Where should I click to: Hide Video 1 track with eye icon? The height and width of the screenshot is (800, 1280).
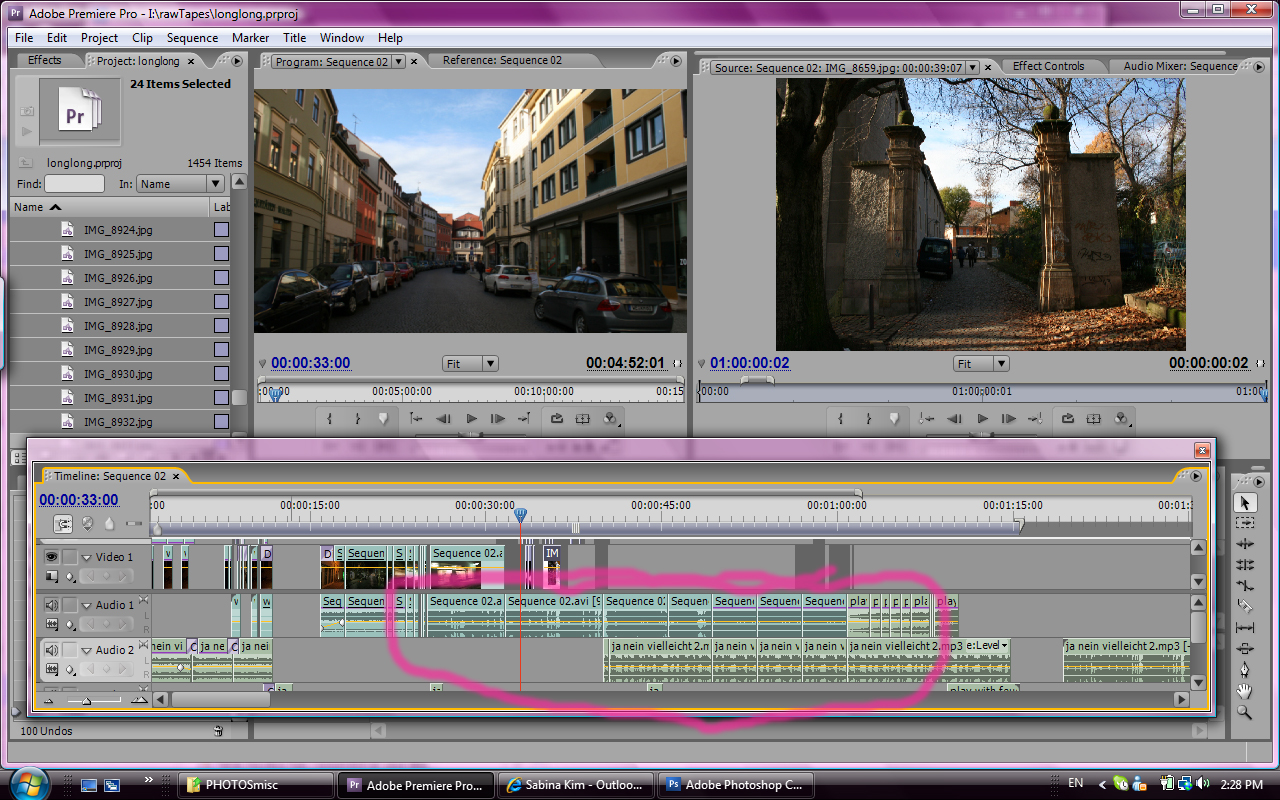click(x=50, y=557)
